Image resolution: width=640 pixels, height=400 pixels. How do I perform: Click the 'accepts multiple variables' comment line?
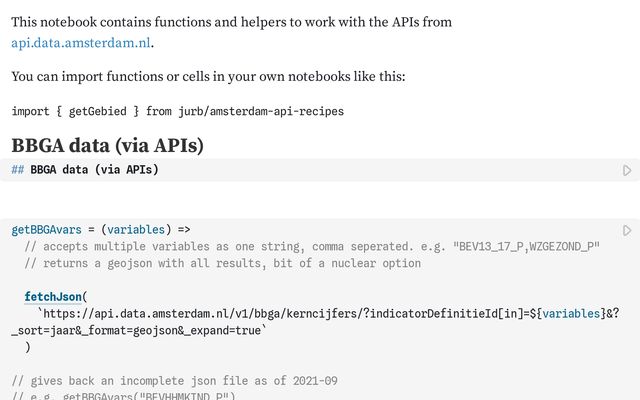pyautogui.click(x=312, y=246)
